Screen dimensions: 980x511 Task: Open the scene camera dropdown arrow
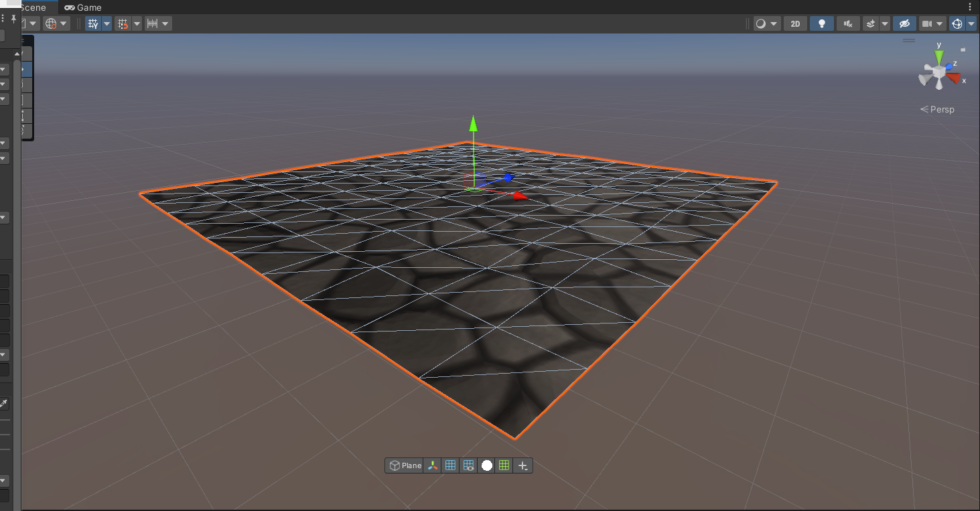click(x=939, y=24)
